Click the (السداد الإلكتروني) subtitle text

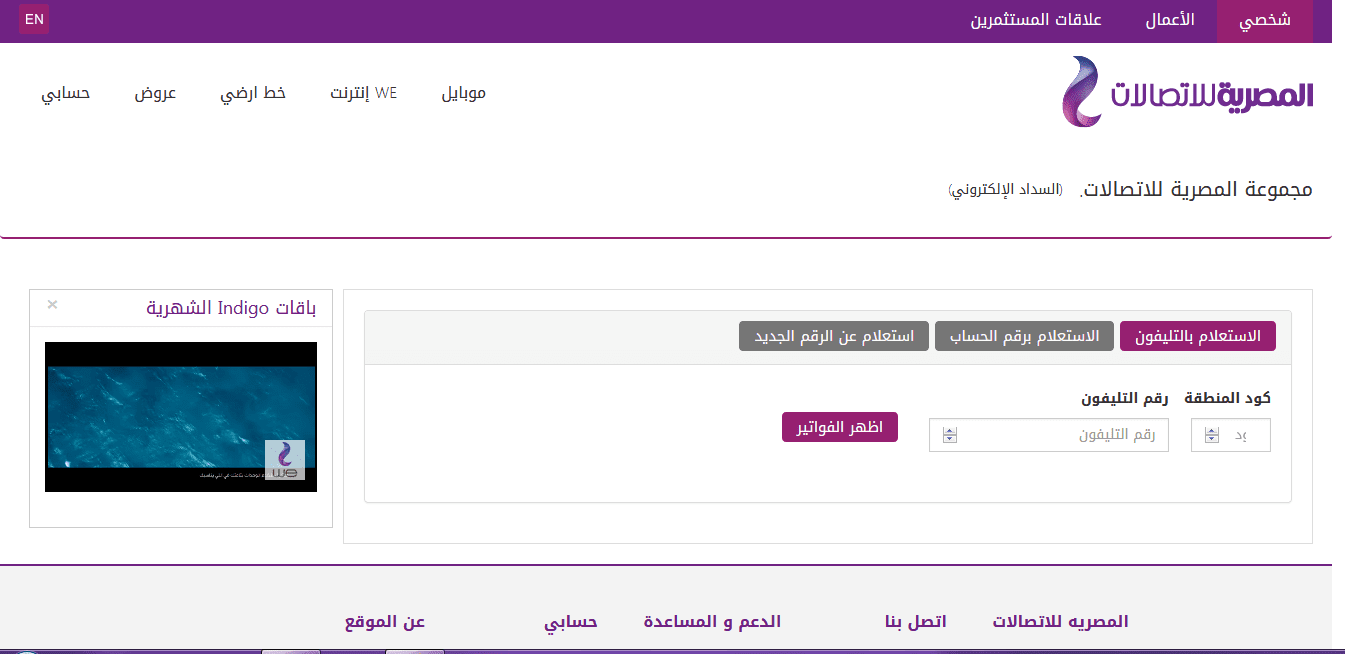click(1006, 189)
